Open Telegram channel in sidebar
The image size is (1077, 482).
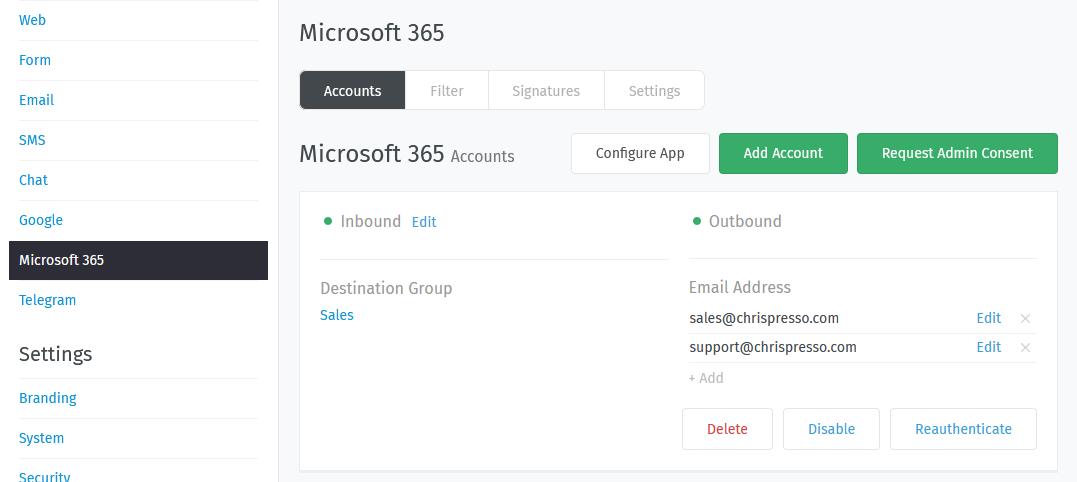(47, 300)
